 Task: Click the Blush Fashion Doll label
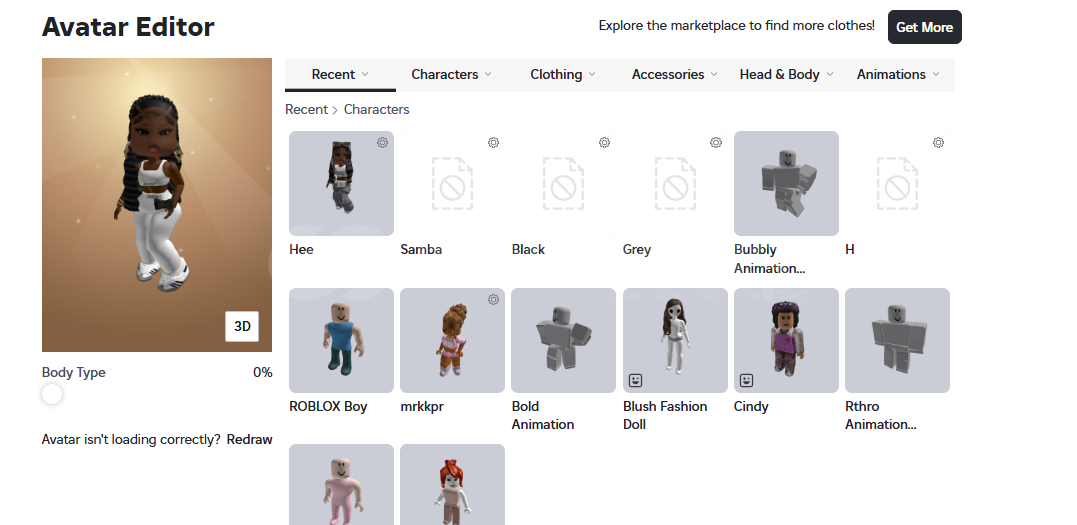[x=665, y=415]
